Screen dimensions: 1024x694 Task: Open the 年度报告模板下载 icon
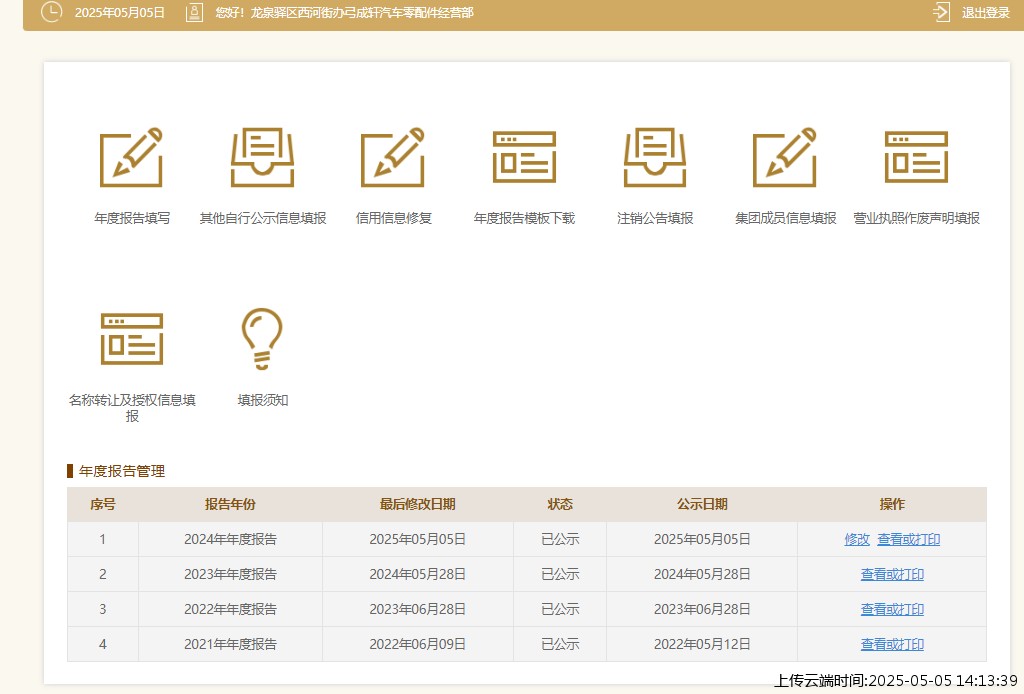524,157
